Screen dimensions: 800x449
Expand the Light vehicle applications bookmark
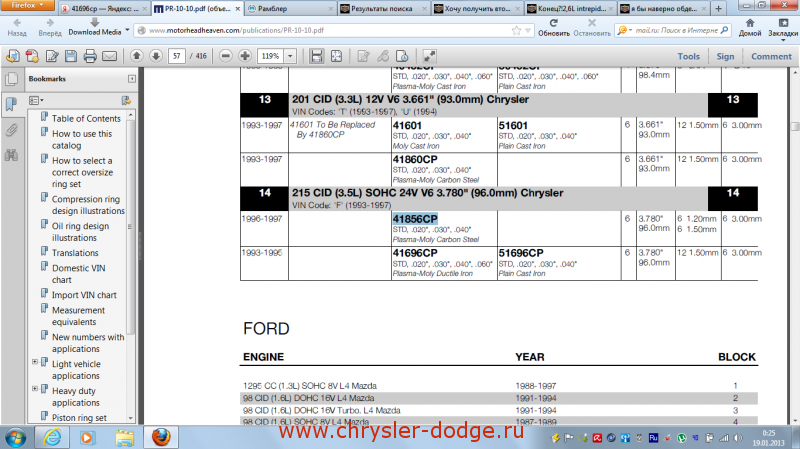pos(35,362)
